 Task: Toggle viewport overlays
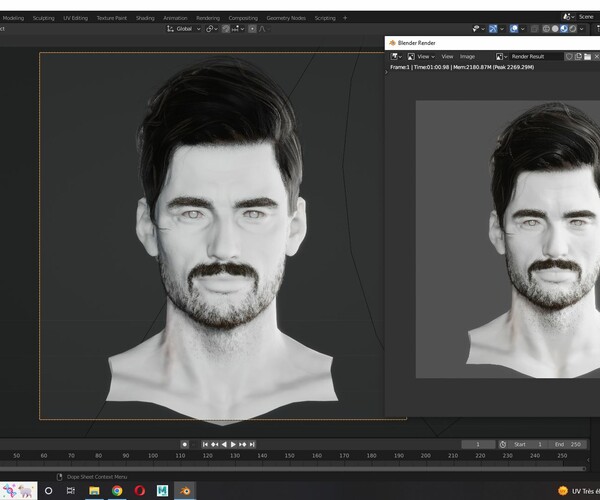click(514, 29)
